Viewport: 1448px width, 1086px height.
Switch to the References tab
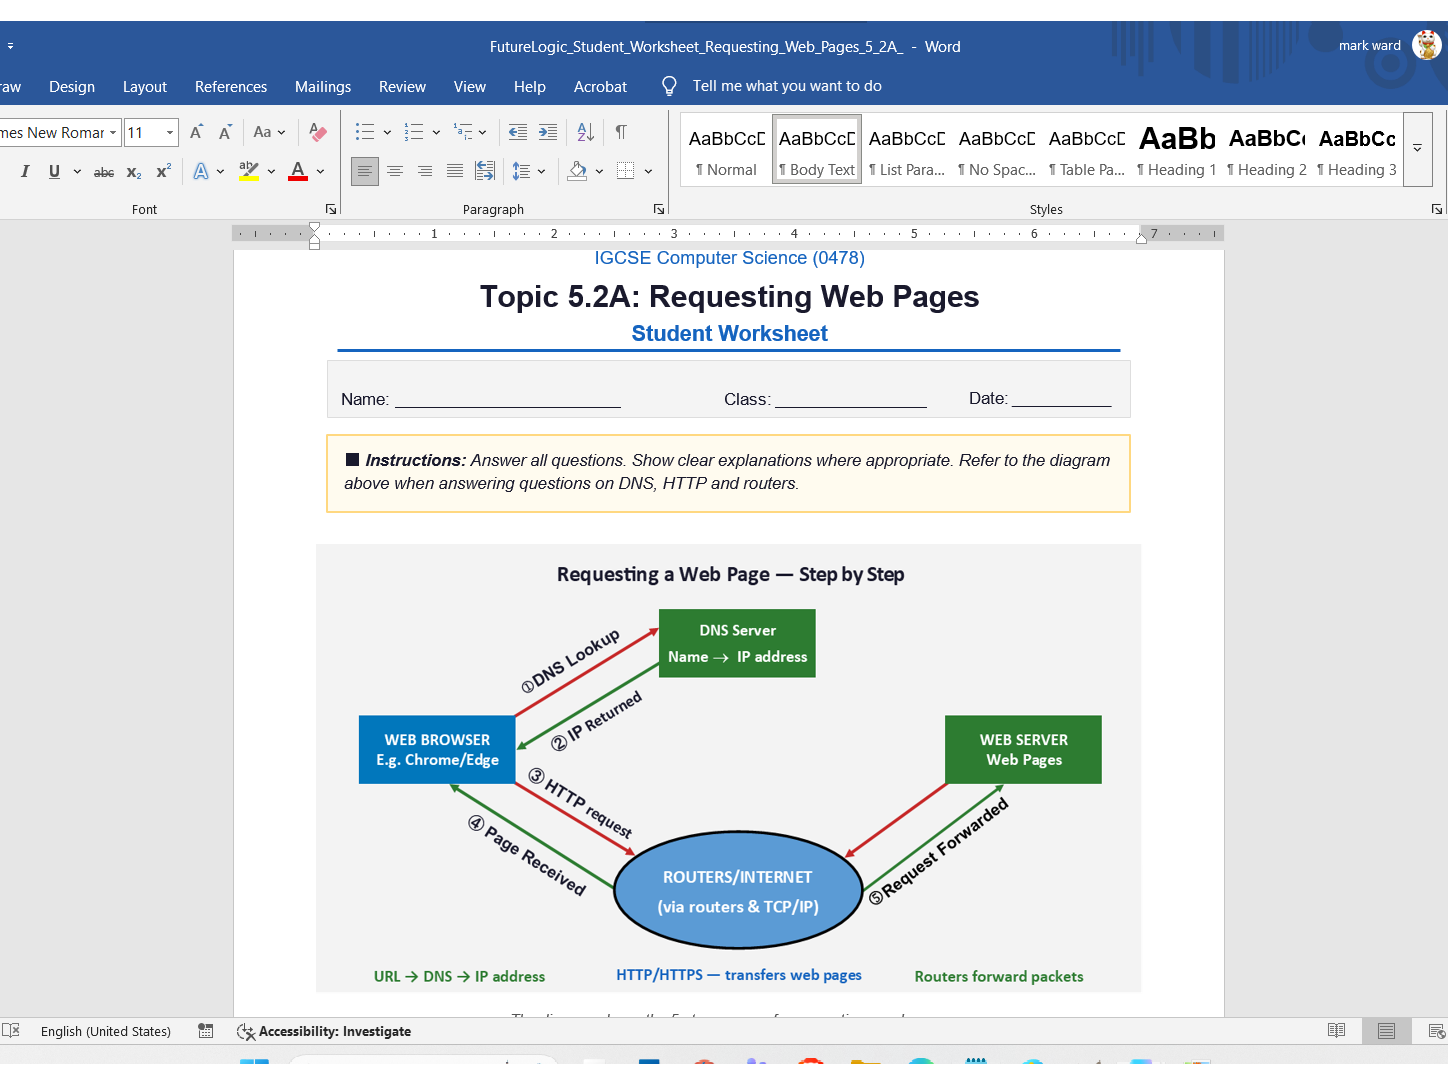click(231, 87)
